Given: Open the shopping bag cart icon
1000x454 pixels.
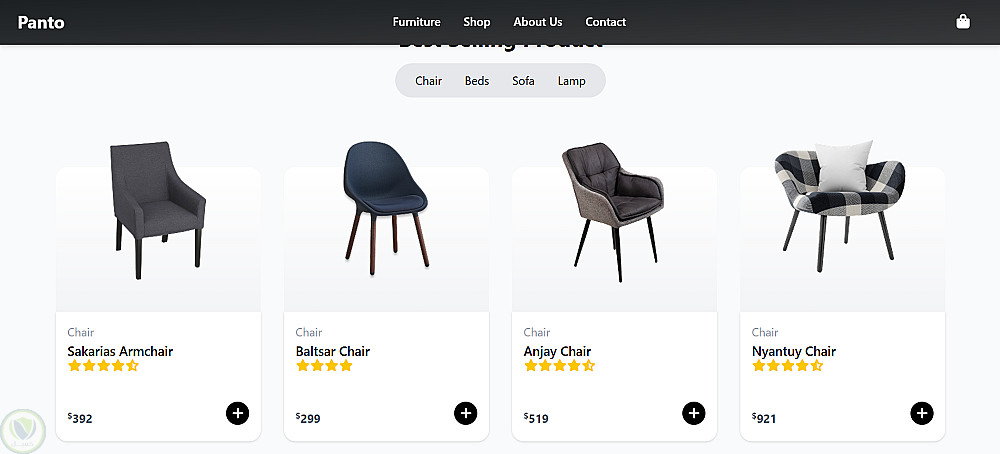Looking at the screenshot, I should click(x=963, y=22).
